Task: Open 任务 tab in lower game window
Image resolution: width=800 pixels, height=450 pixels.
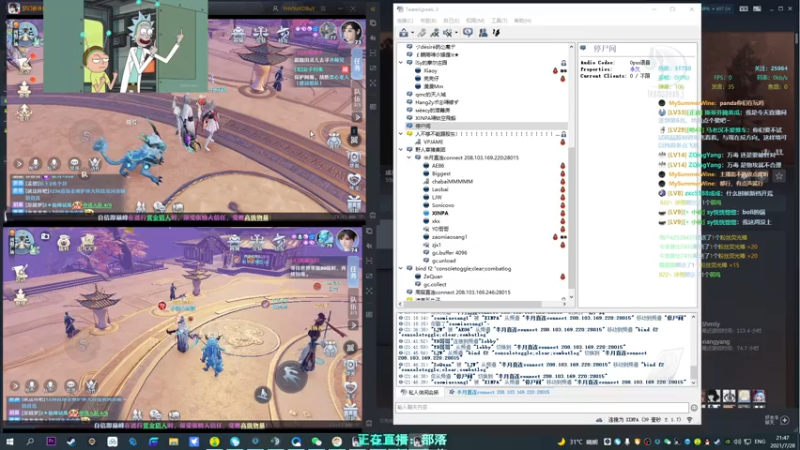Action: click(x=354, y=272)
